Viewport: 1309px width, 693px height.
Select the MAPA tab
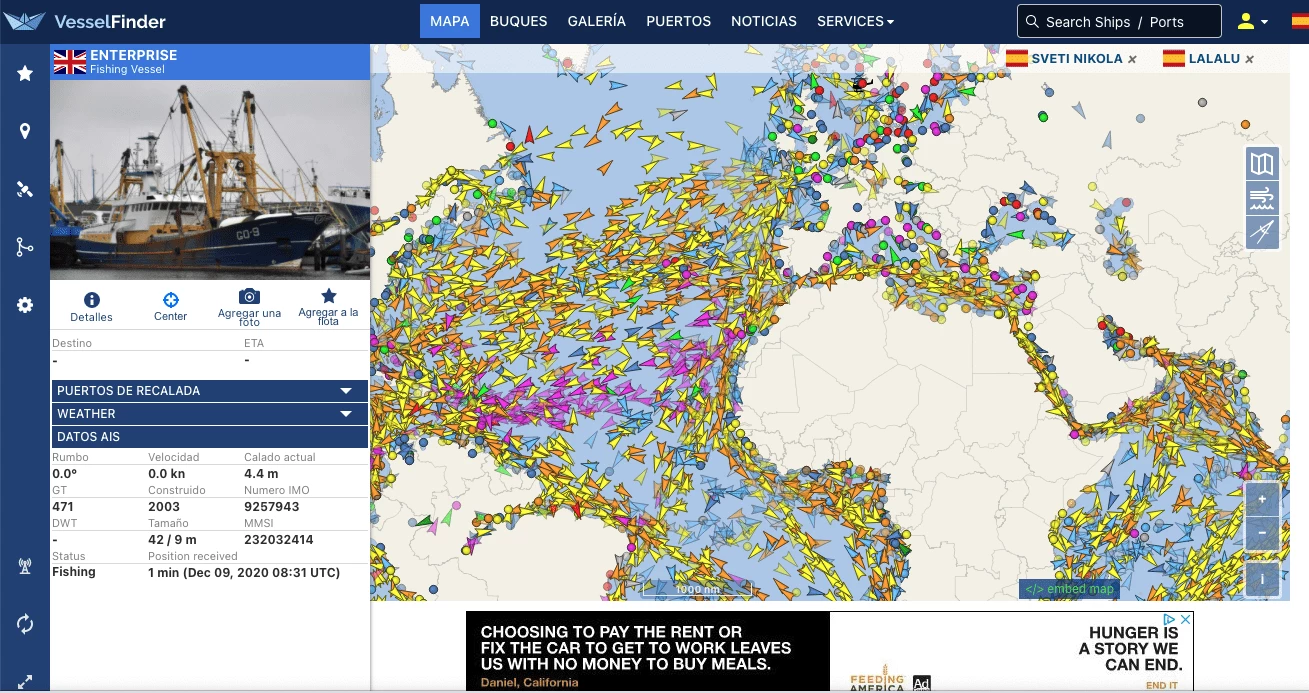click(x=450, y=21)
